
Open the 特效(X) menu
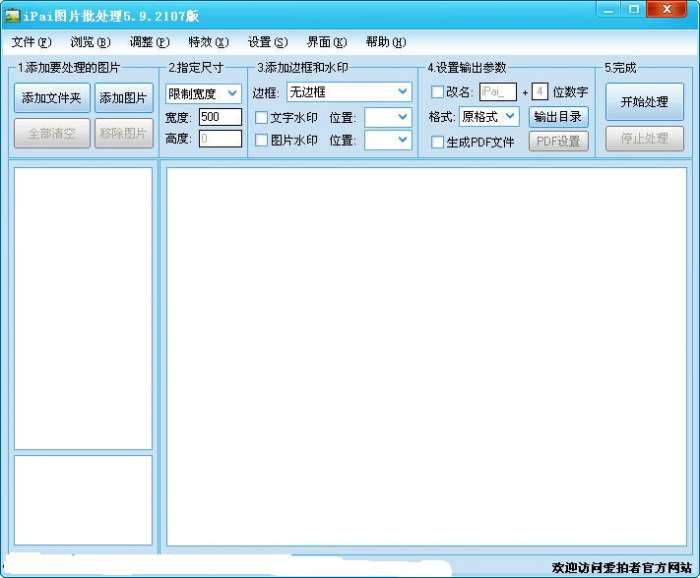(x=208, y=42)
